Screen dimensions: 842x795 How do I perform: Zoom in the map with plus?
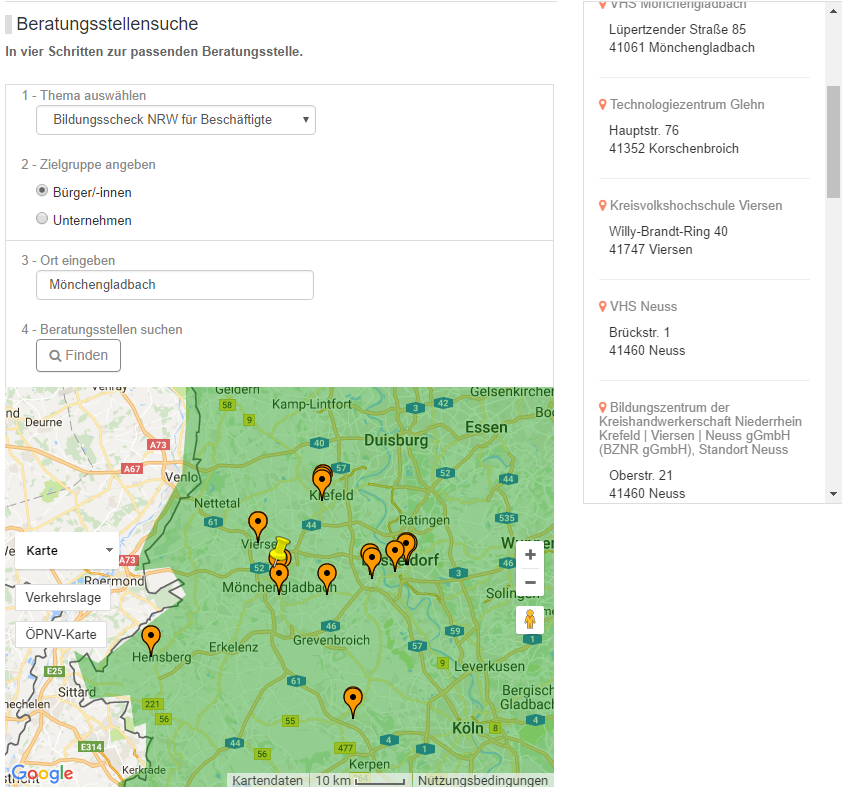pos(530,555)
